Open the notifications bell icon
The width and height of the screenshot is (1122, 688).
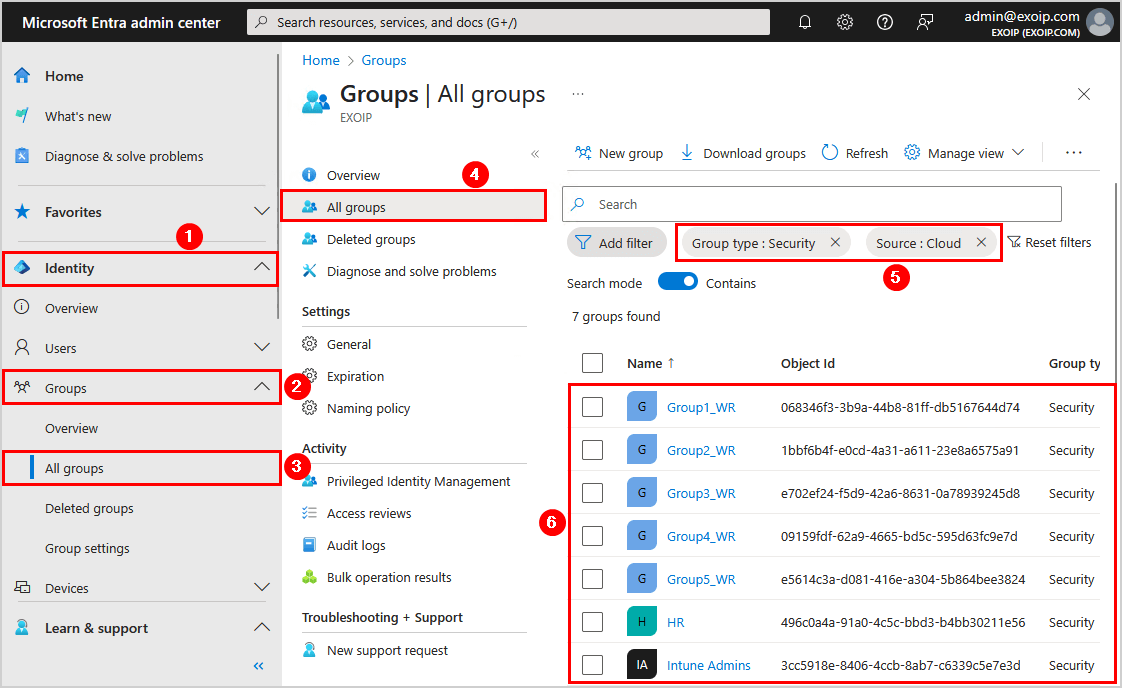pos(805,22)
